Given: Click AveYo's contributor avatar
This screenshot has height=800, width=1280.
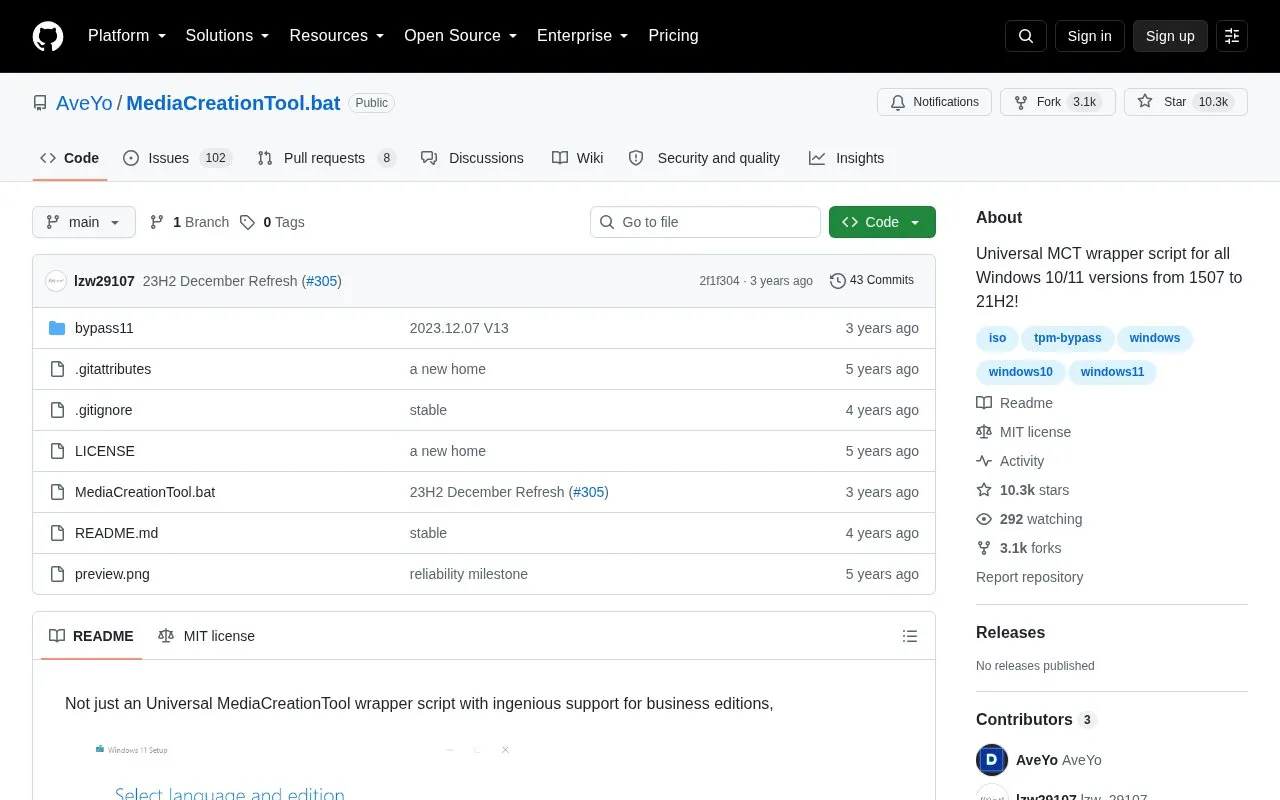Looking at the screenshot, I should [992, 760].
